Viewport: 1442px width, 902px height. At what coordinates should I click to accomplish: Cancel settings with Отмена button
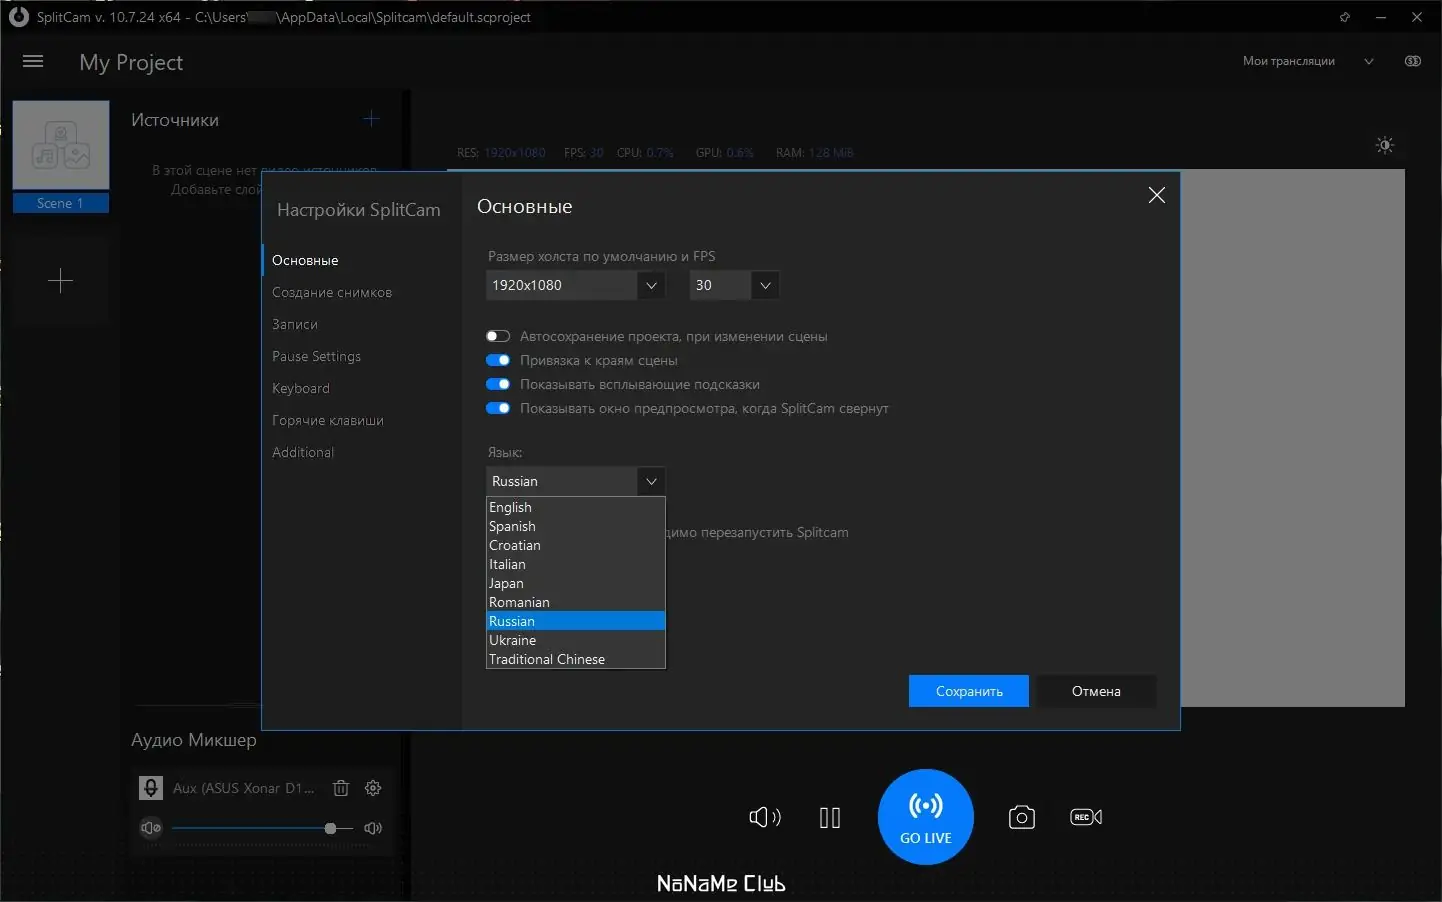[x=1096, y=691]
